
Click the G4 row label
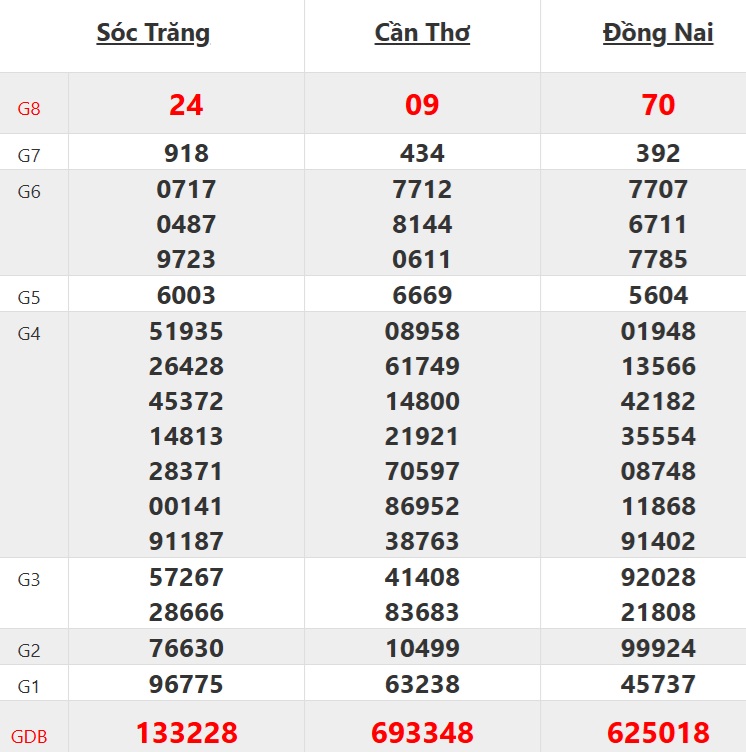(x=29, y=333)
